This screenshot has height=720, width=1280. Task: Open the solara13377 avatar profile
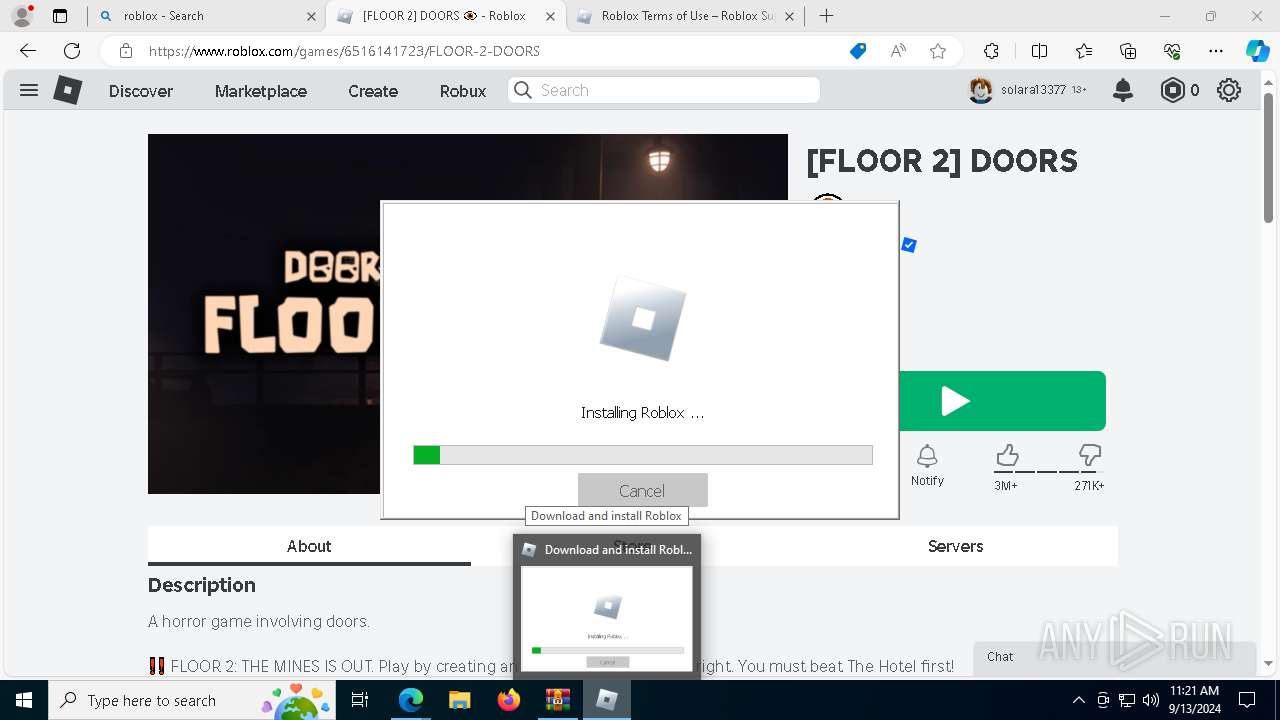tap(981, 90)
